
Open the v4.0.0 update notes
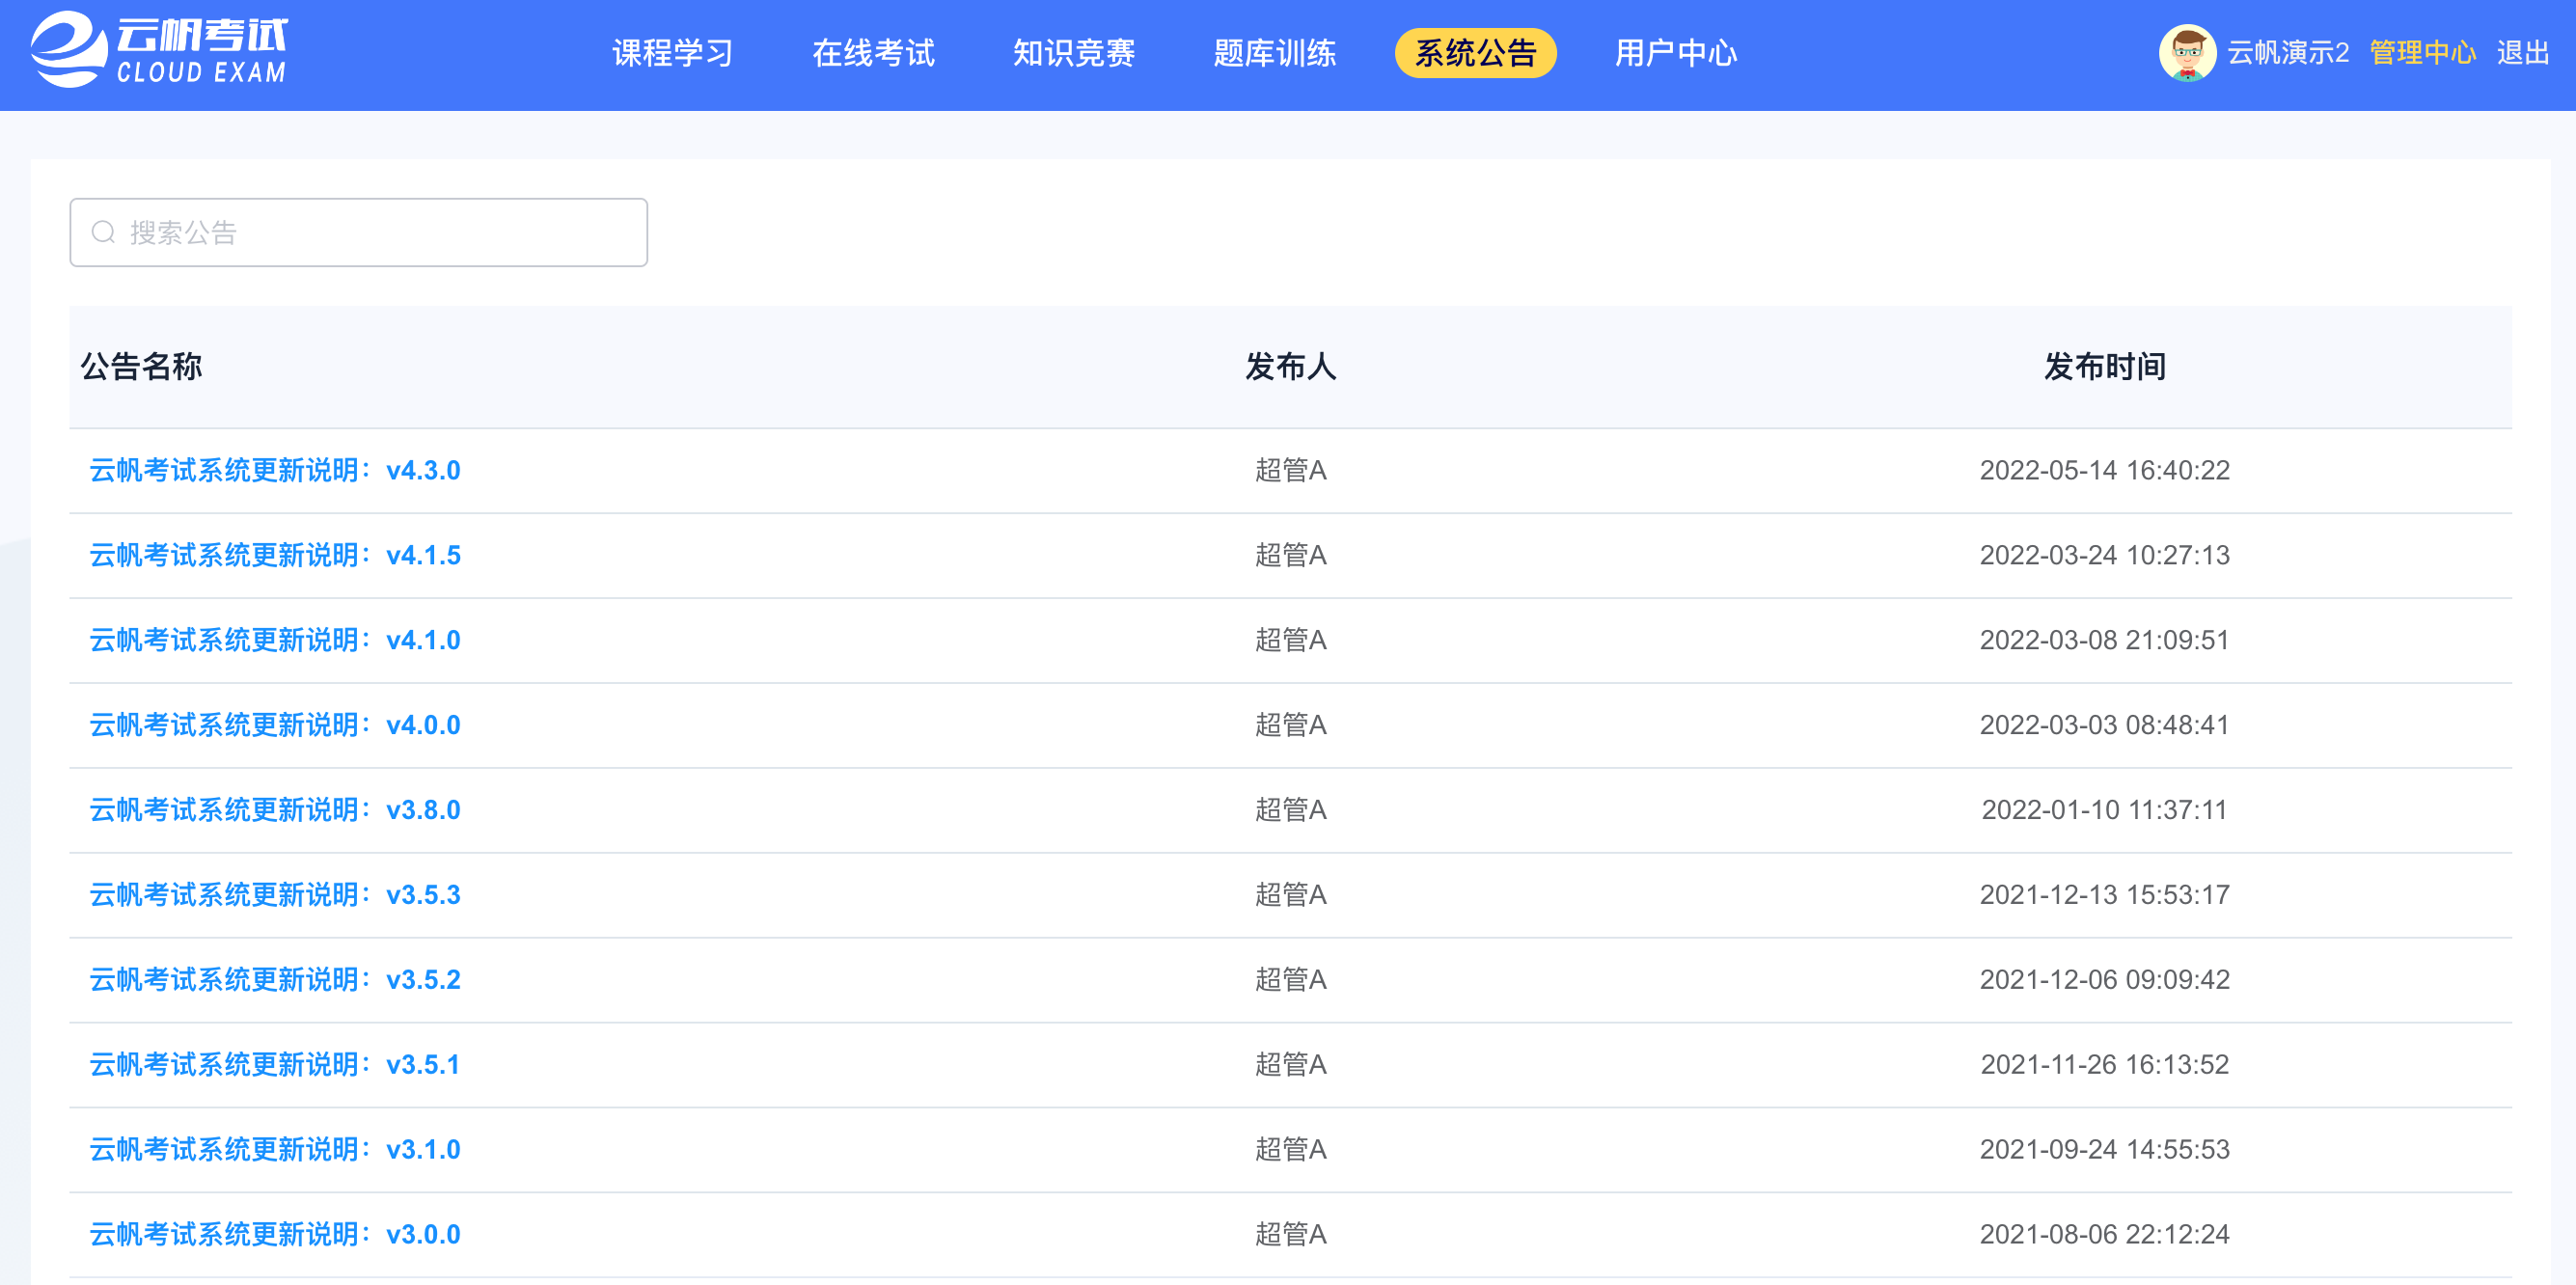[x=275, y=726]
